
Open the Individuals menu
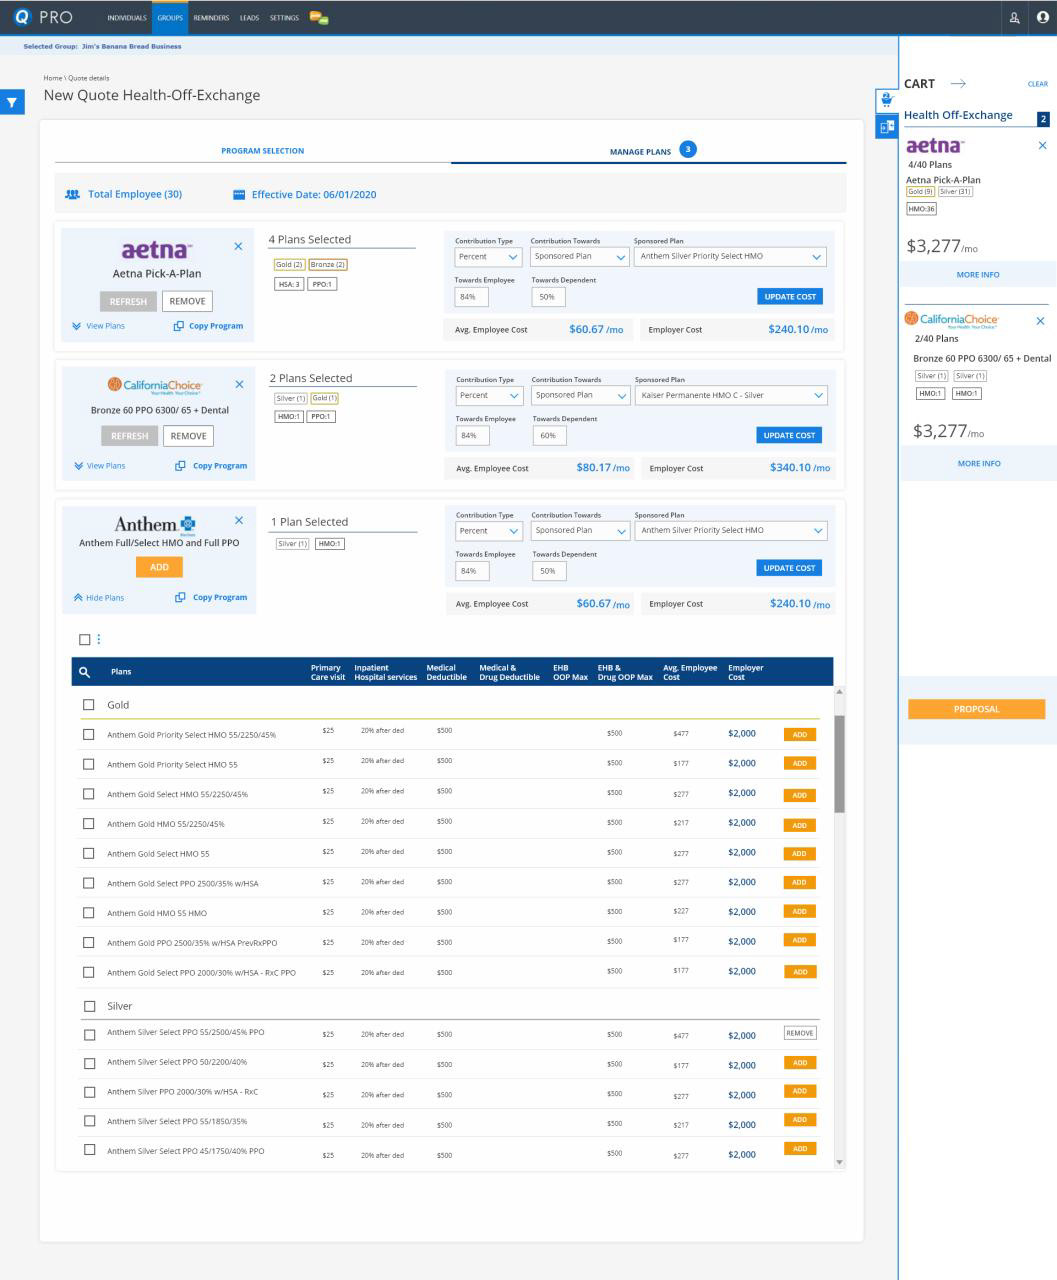coord(127,18)
